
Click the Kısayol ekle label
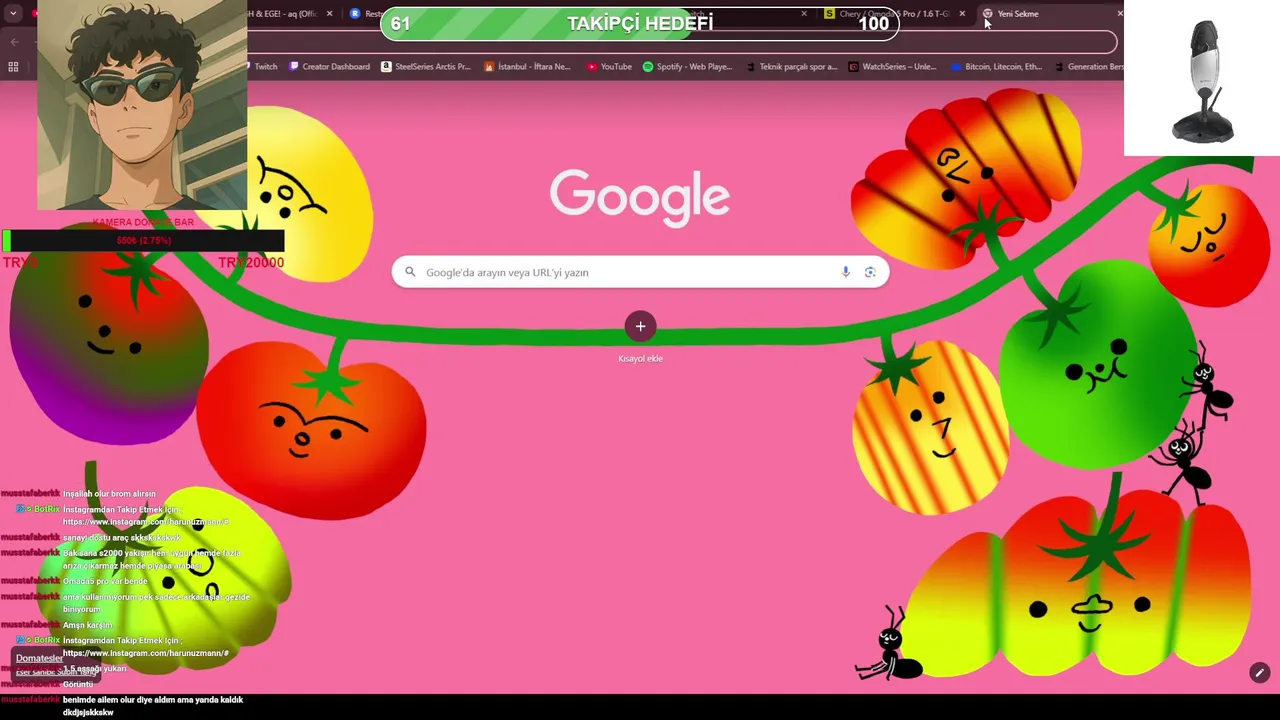(x=640, y=358)
